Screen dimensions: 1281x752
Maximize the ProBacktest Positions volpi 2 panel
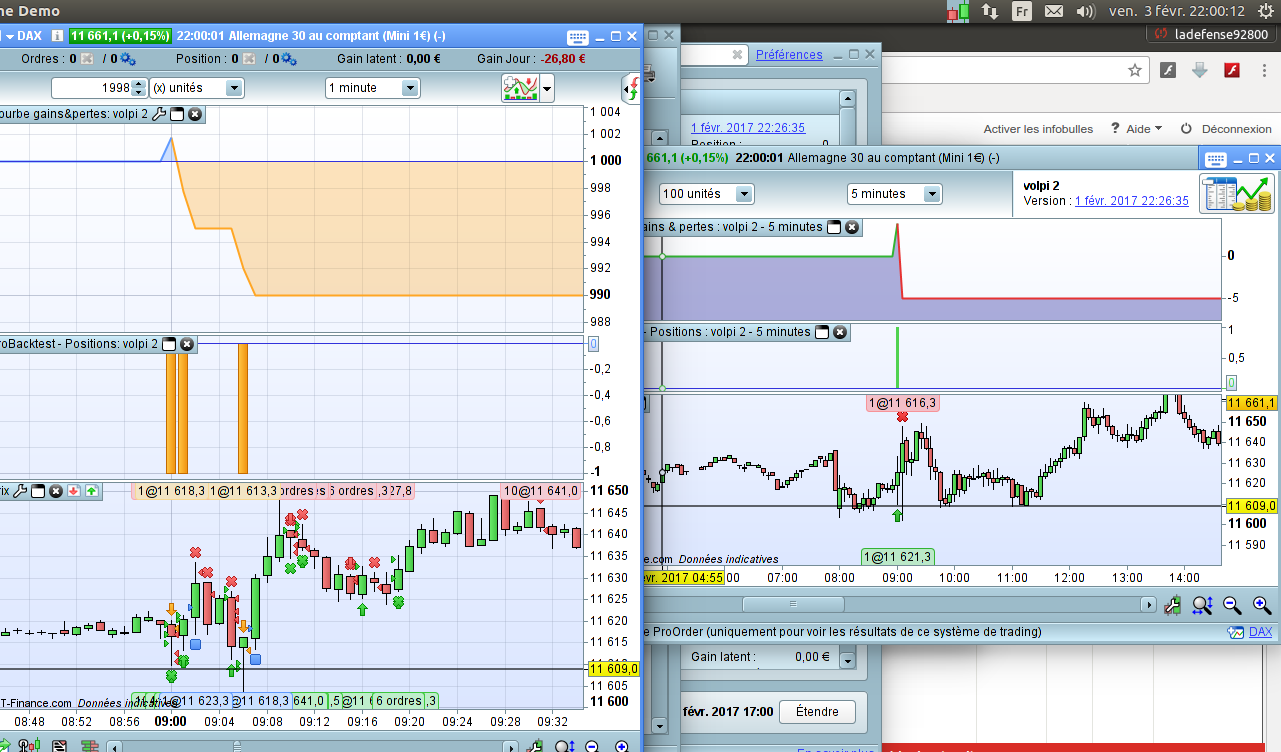point(169,344)
